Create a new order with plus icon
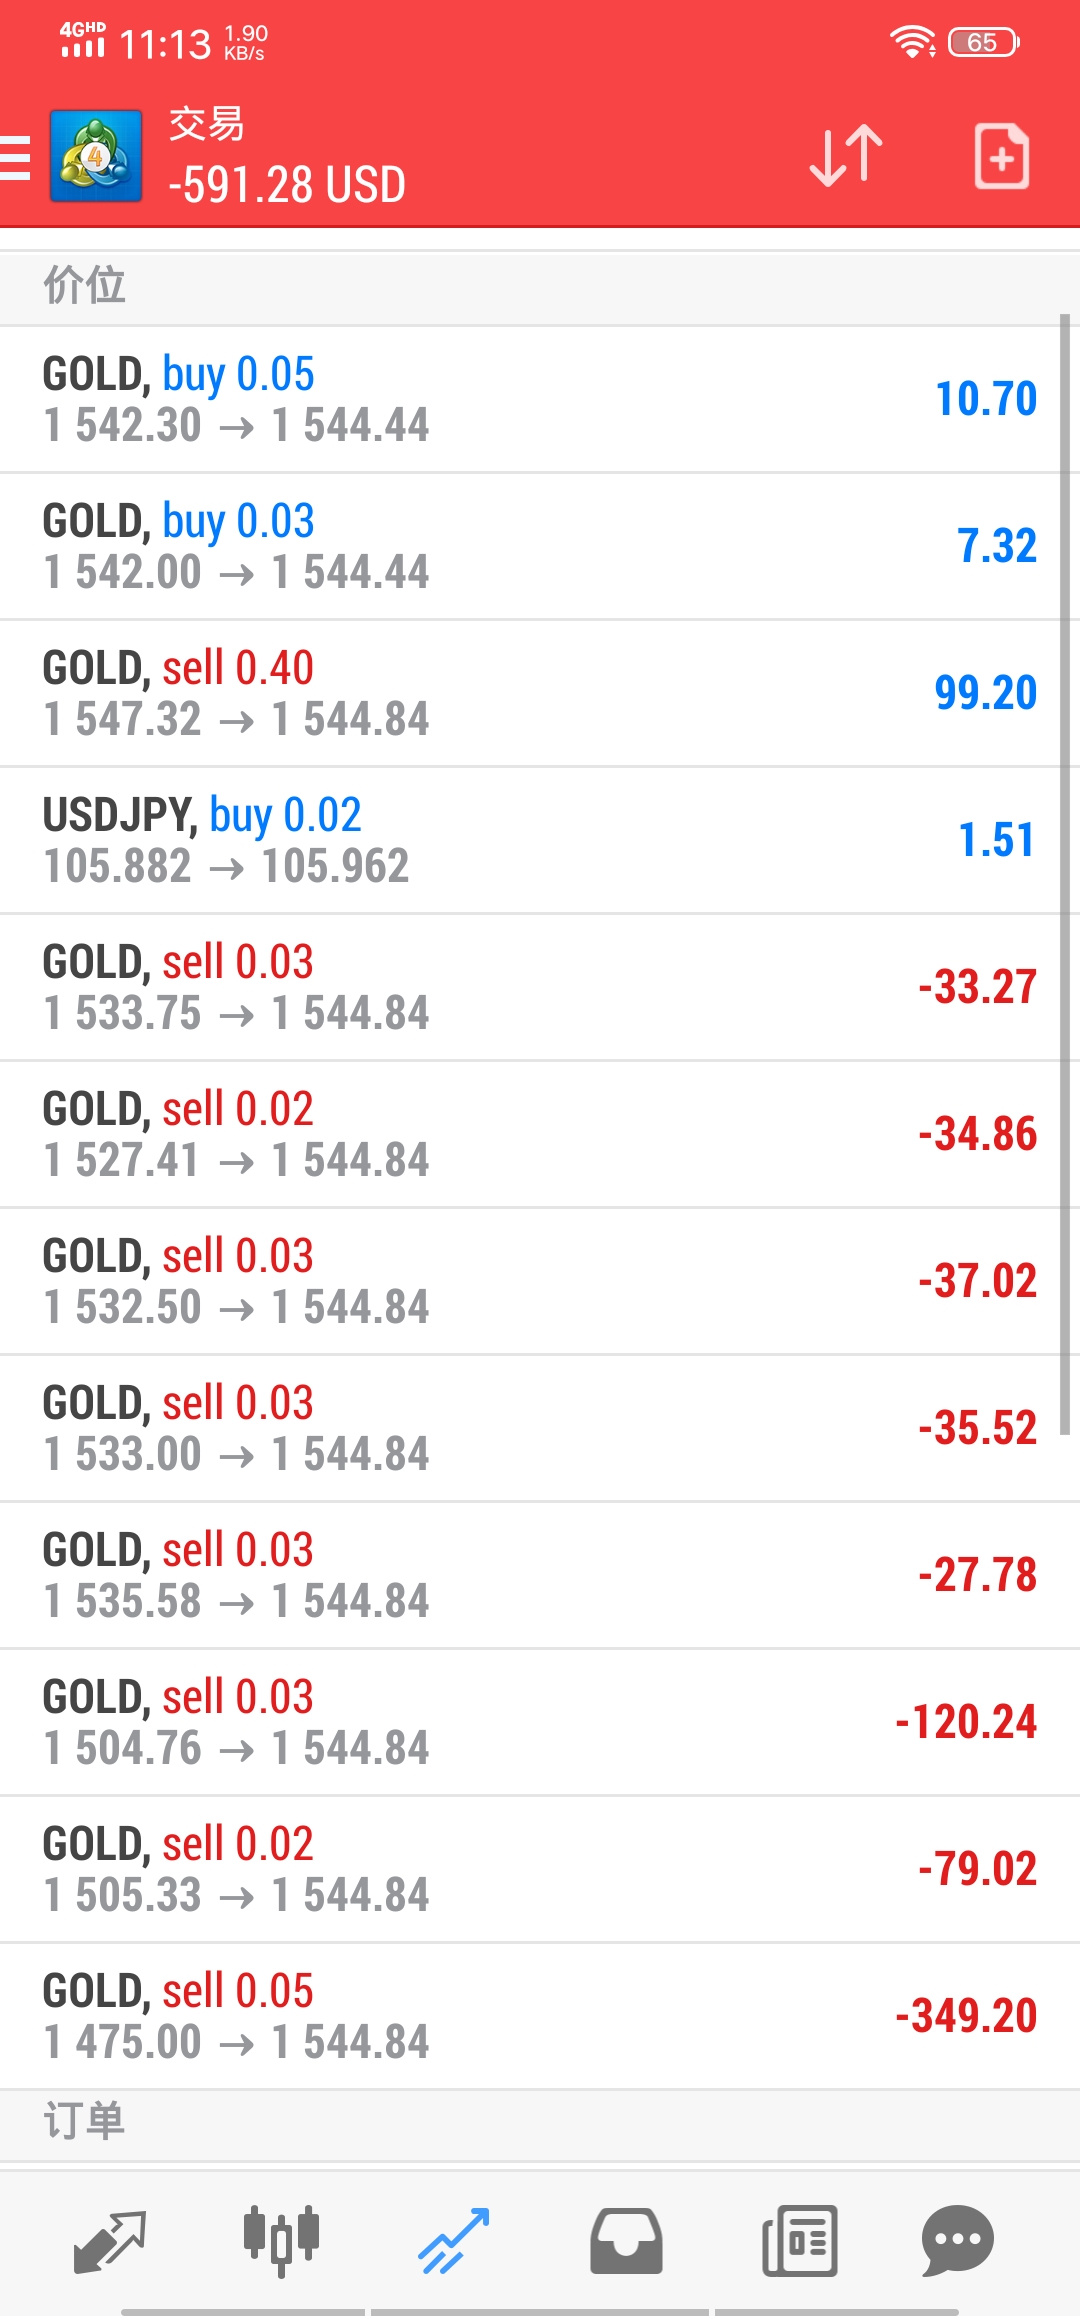The image size is (1080, 2316). pos(1001,157)
